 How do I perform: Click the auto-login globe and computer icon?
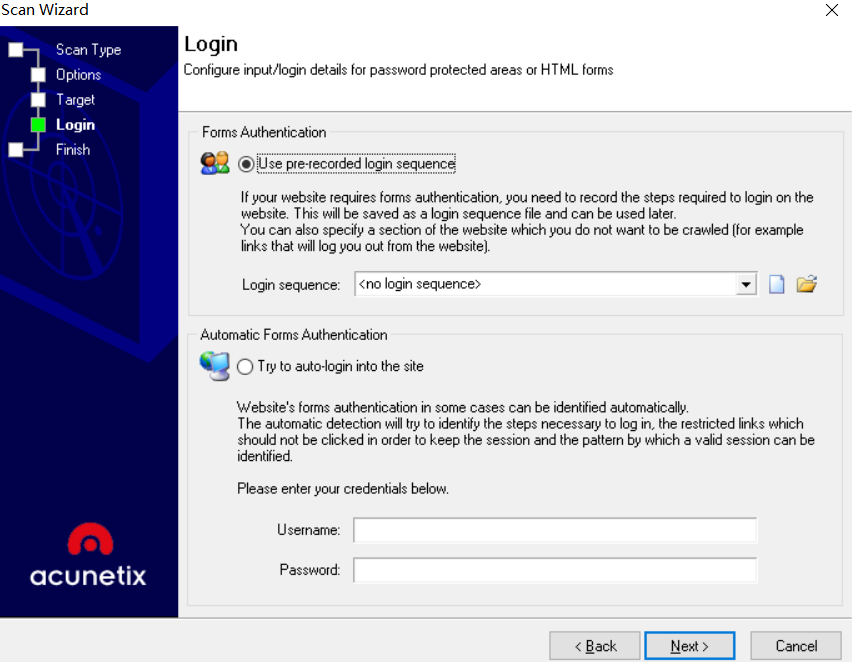coord(215,366)
